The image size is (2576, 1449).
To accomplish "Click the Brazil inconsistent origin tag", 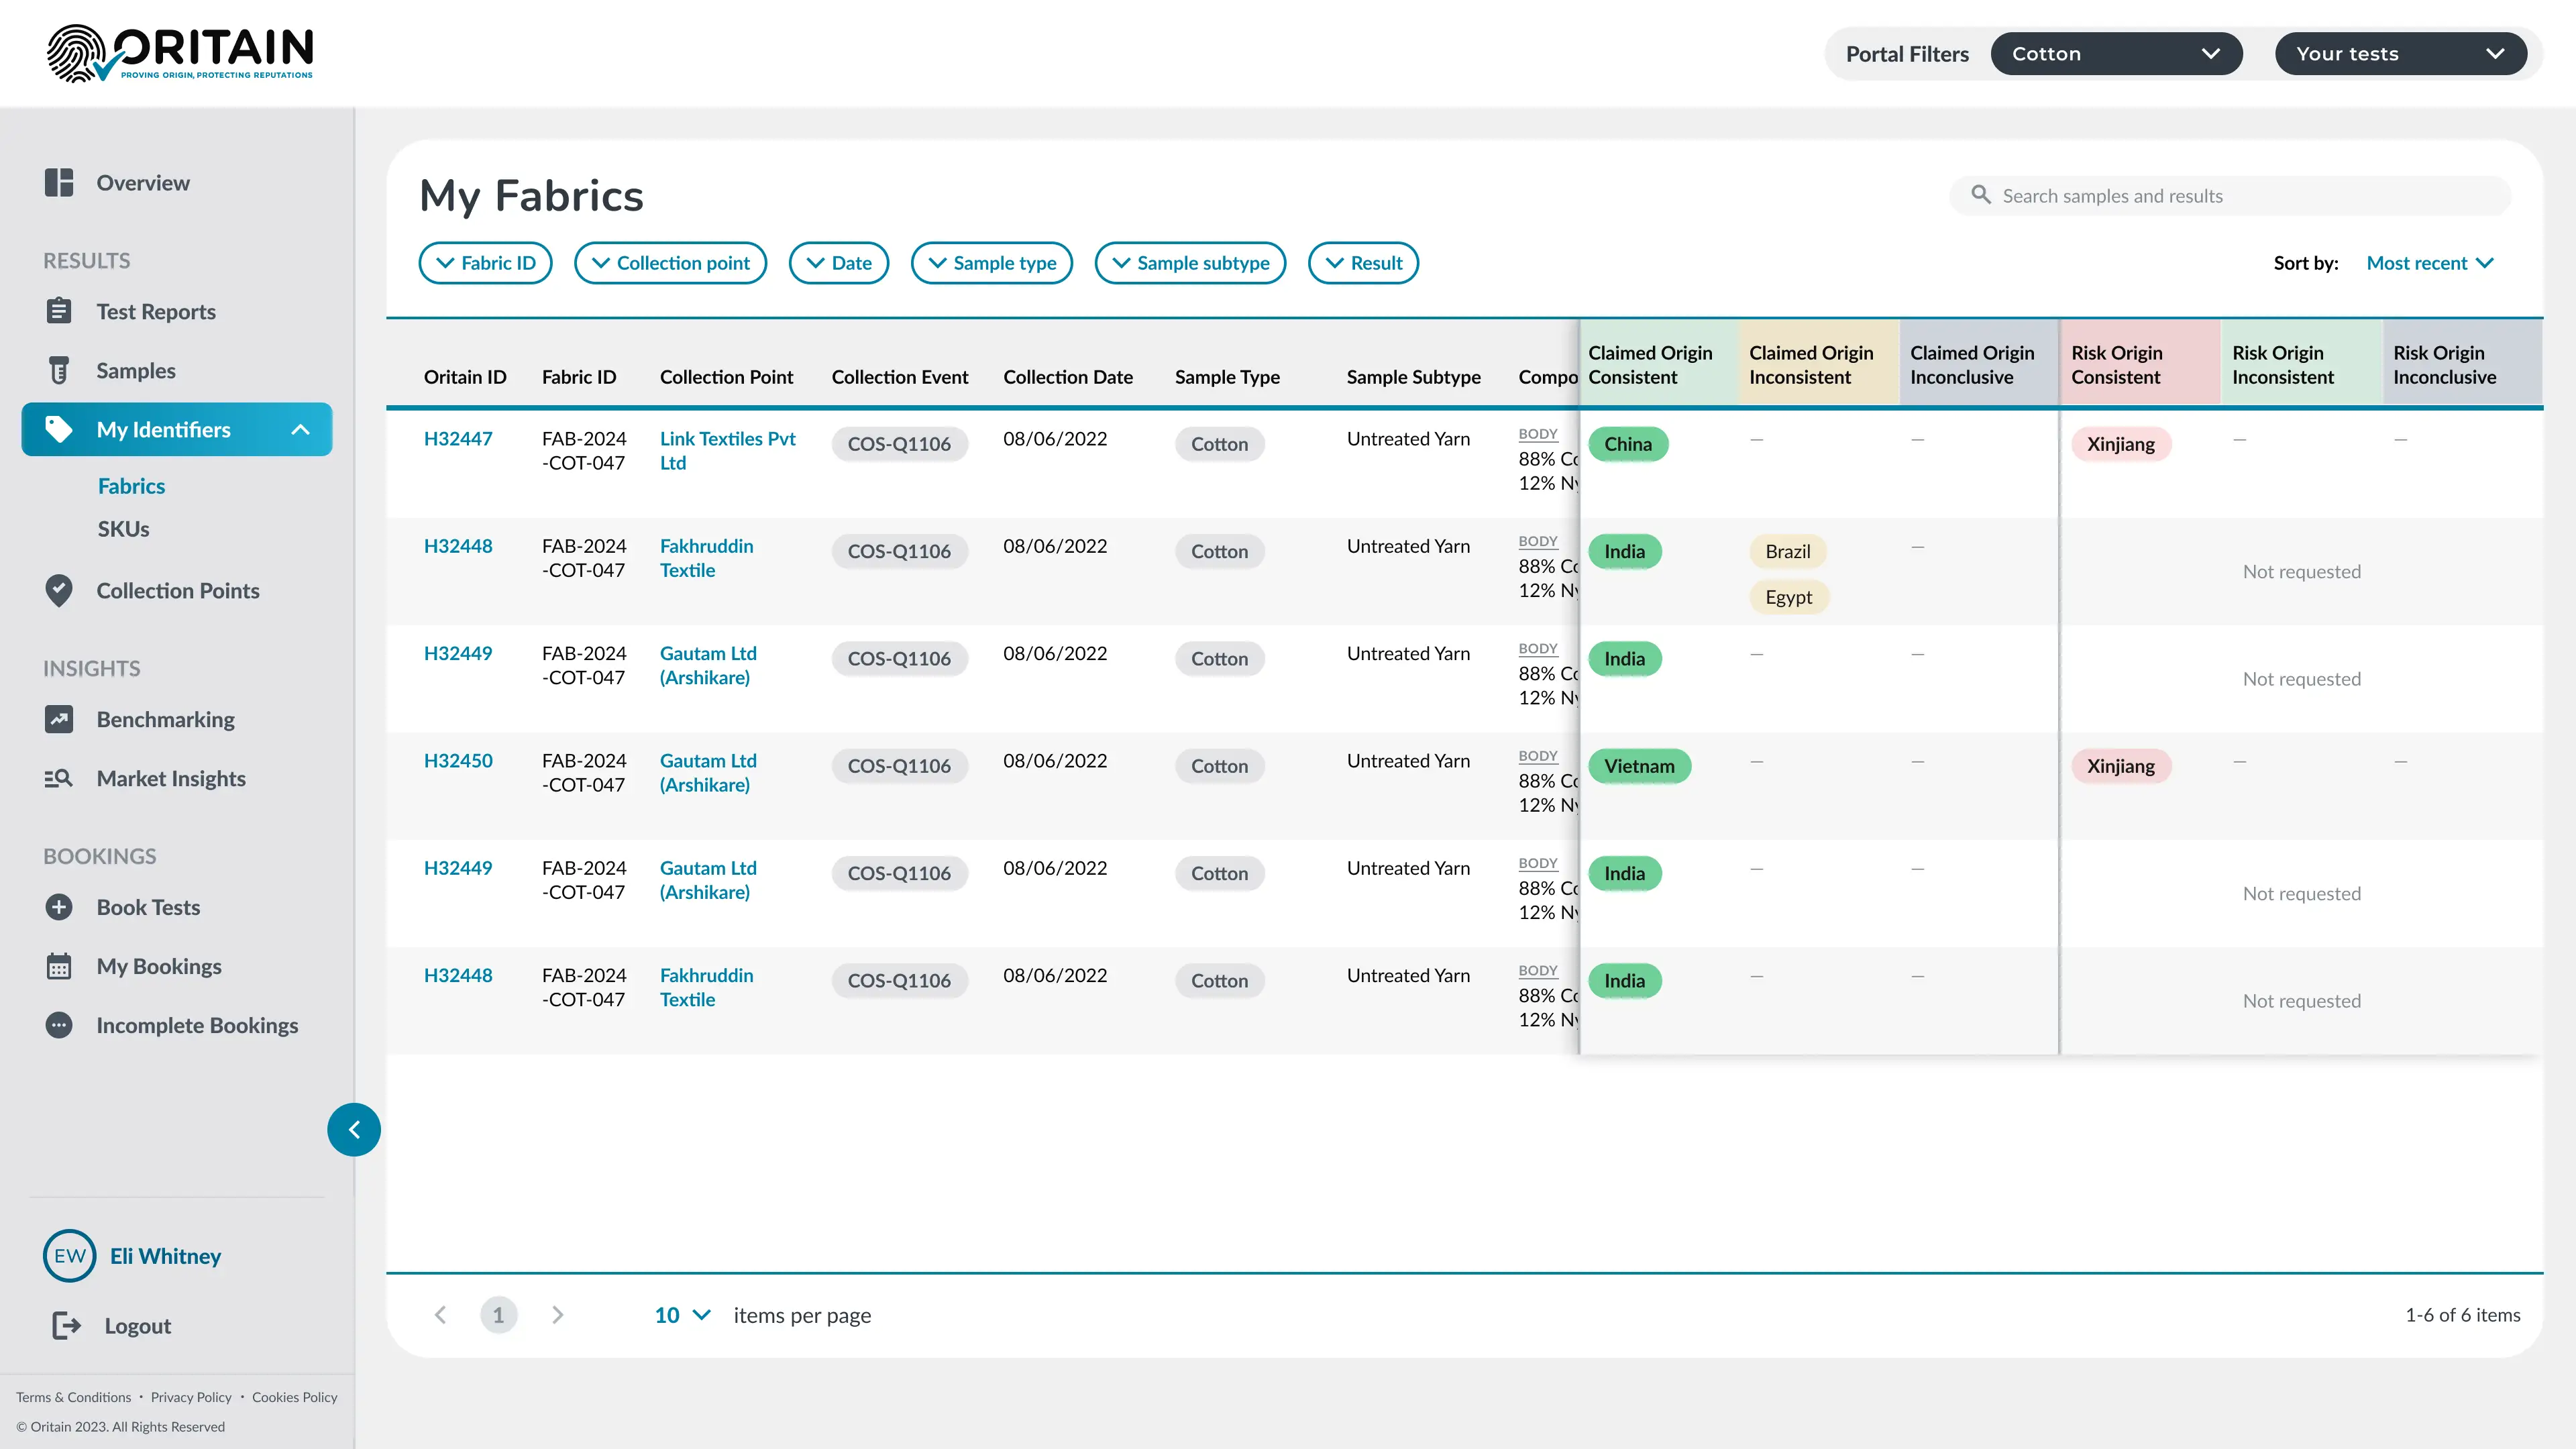I will click(x=1788, y=551).
